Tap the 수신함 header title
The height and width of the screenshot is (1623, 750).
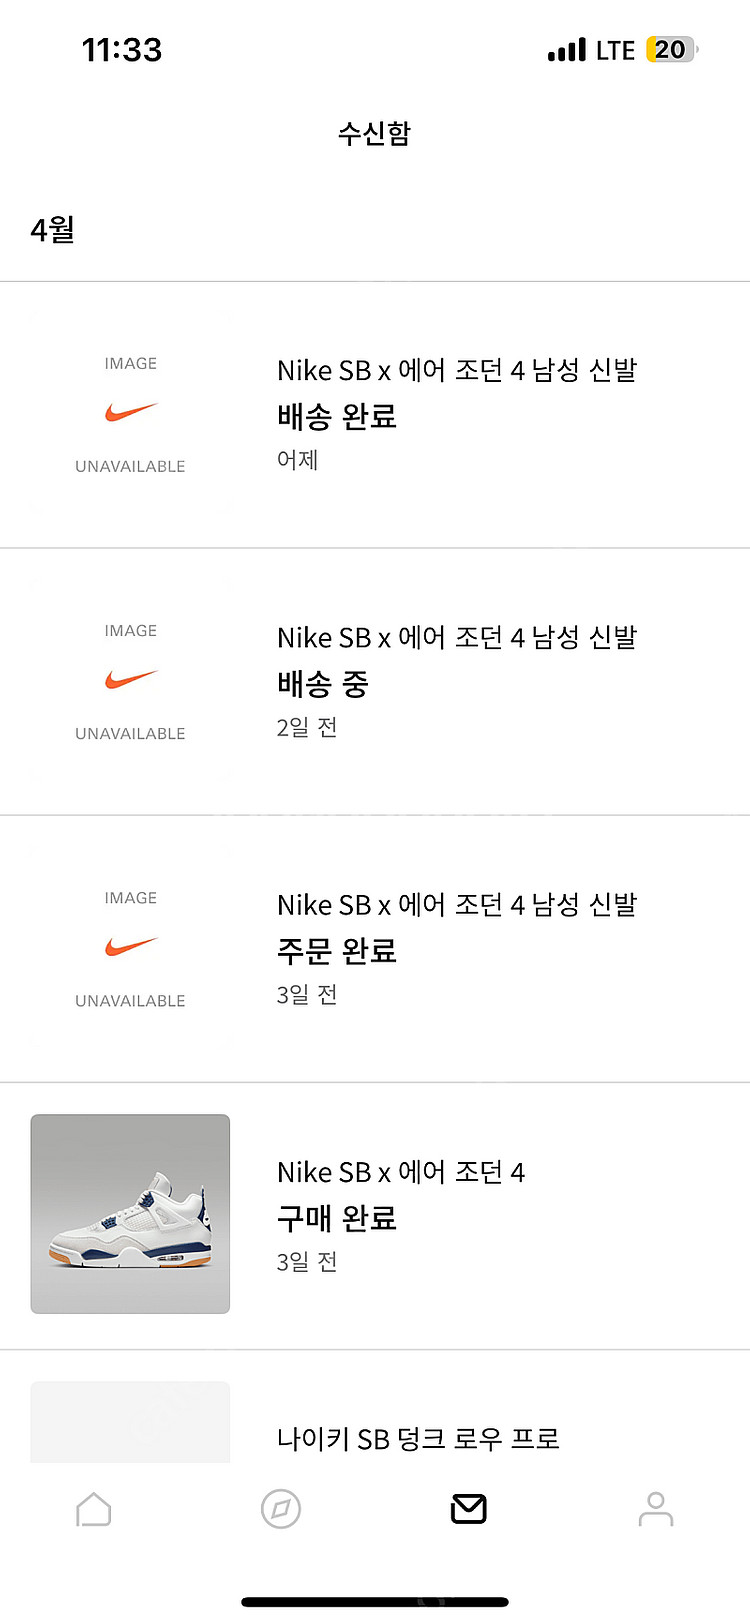[375, 133]
